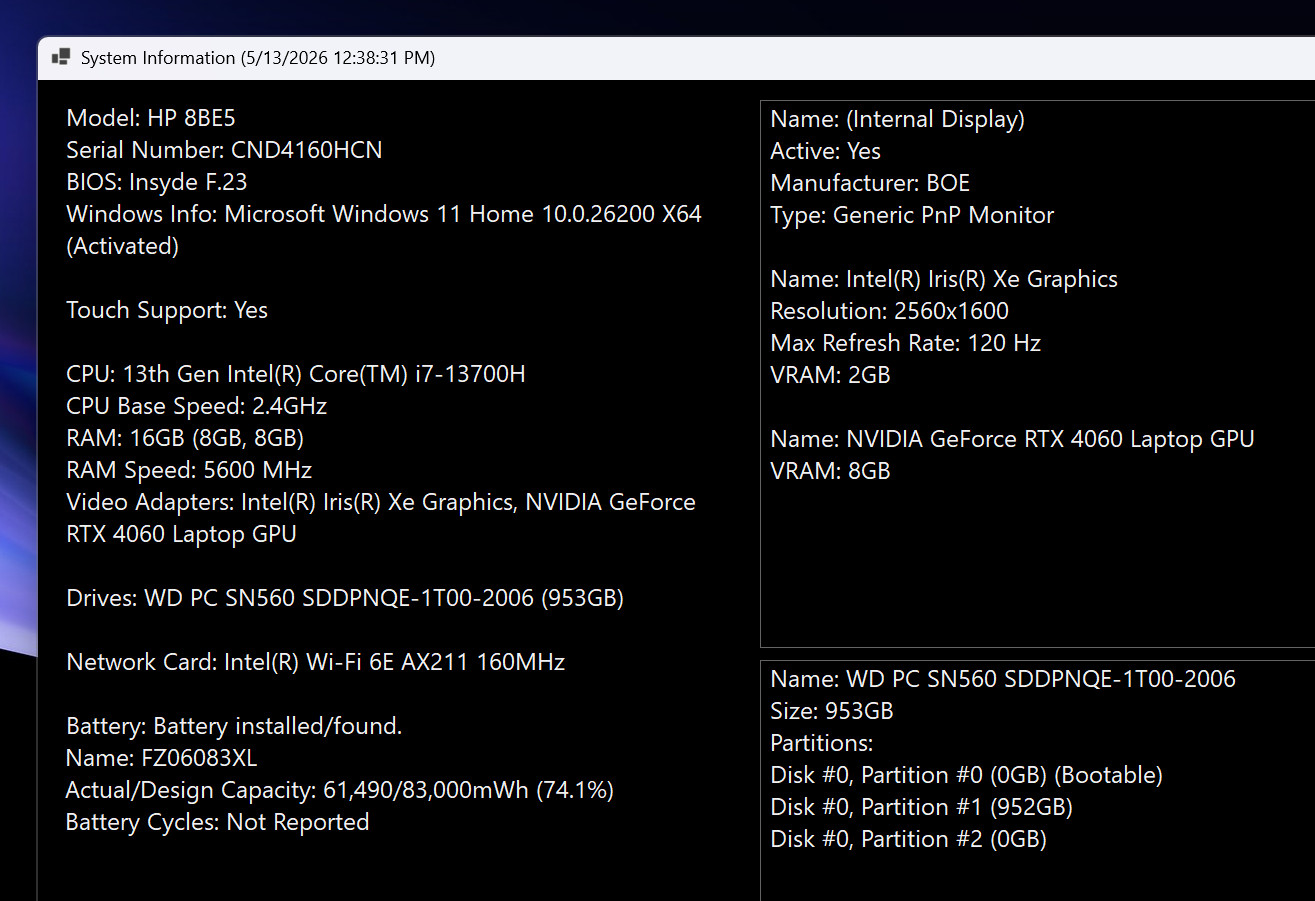Click the battery Name: FZ06083XL line

(162, 758)
